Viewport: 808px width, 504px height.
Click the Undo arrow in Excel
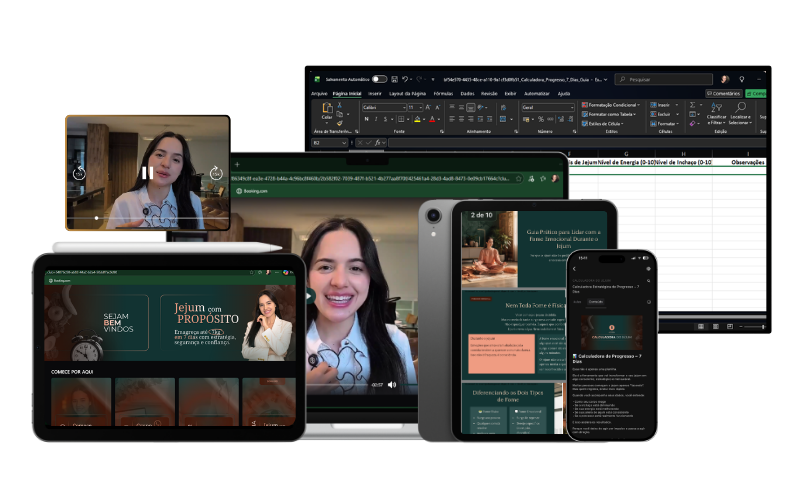405,79
